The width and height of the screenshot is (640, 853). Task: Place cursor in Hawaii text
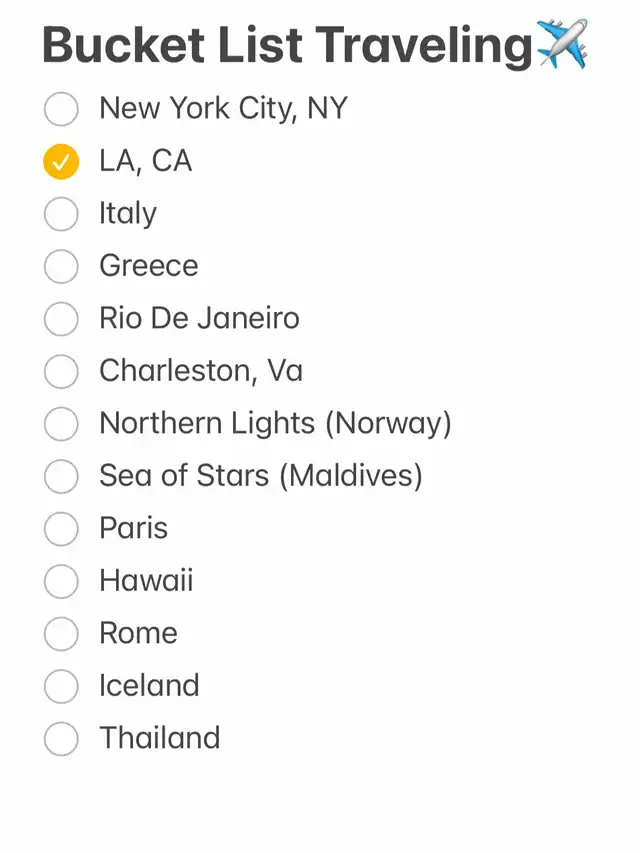click(x=146, y=580)
